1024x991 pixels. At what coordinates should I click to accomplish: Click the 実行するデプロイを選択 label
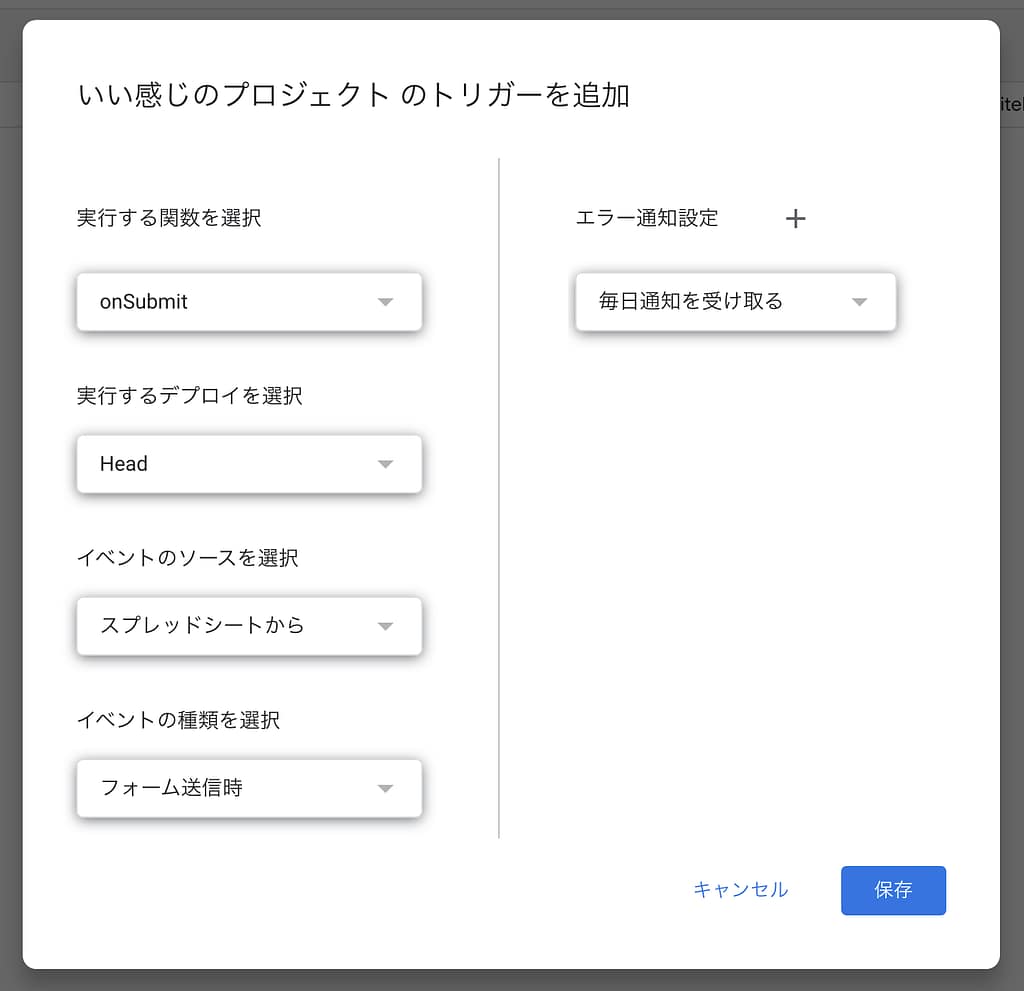(x=189, y=396)
